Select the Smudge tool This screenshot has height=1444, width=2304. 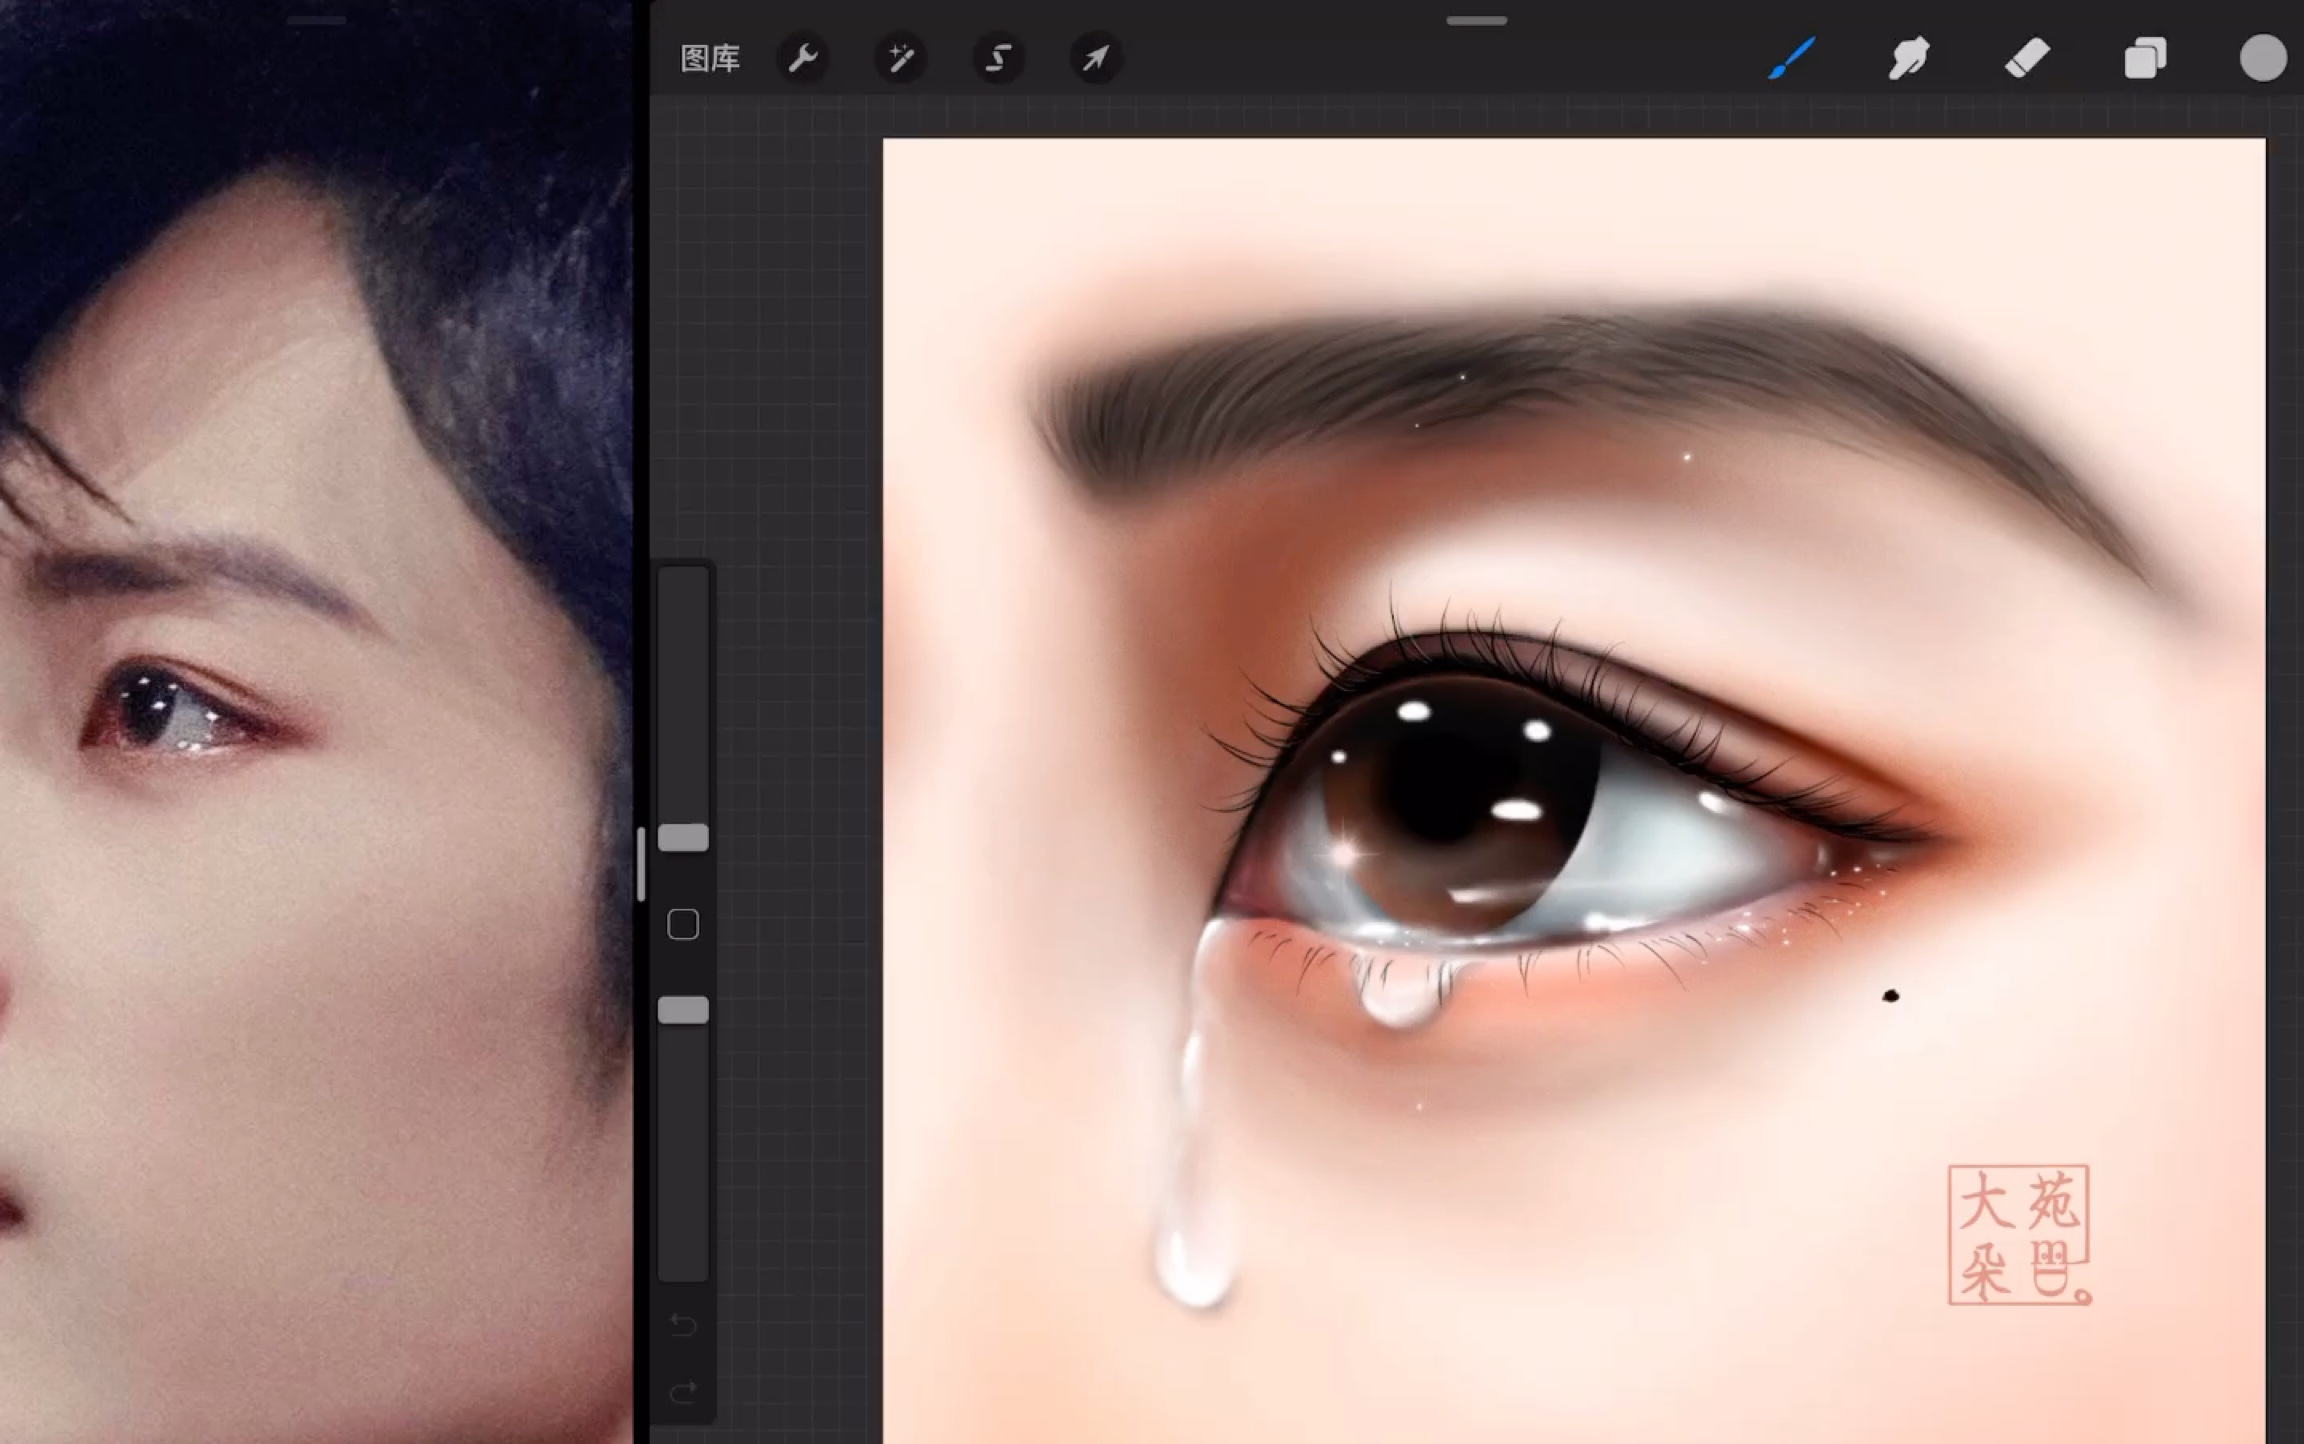coord(1909,58)
